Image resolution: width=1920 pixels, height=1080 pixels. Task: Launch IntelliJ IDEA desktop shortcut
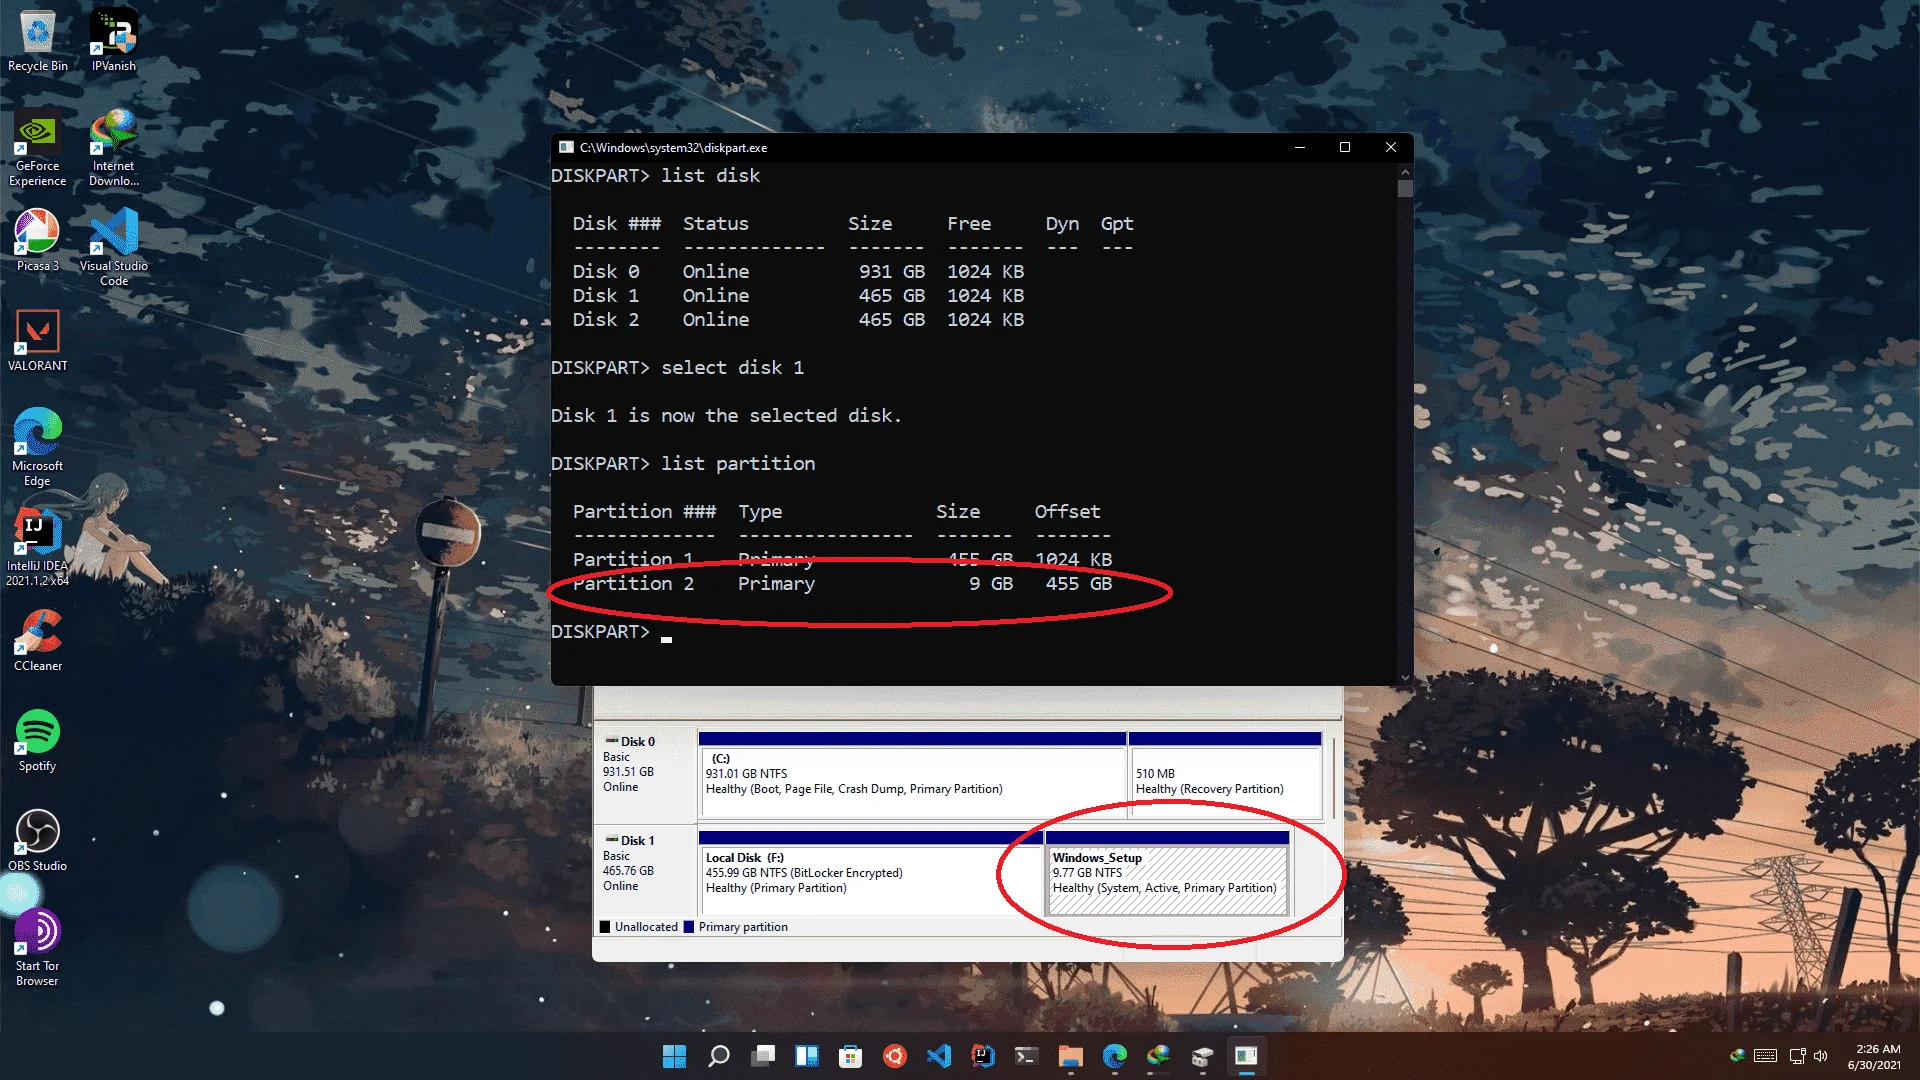[x=38, y=548]
